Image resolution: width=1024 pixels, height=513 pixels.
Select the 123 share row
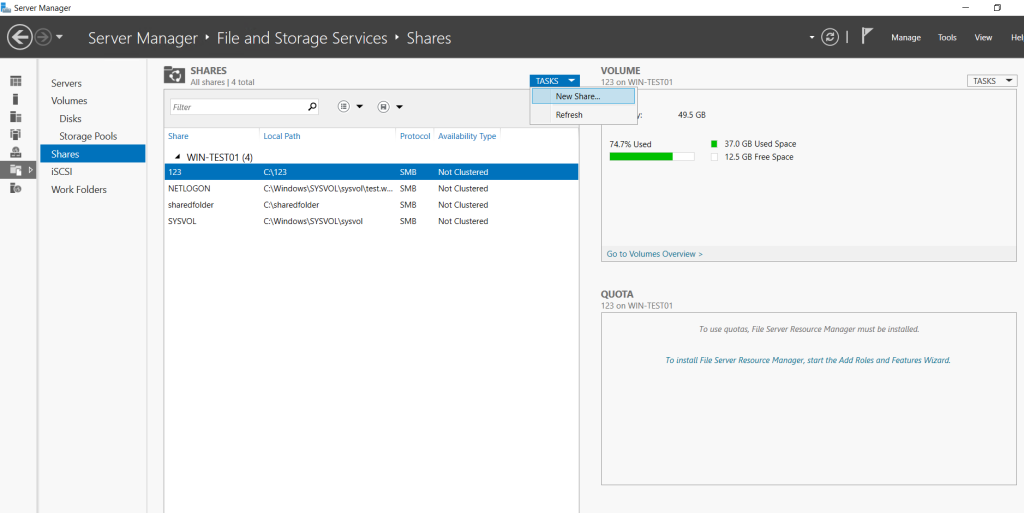tap(371, 172)
